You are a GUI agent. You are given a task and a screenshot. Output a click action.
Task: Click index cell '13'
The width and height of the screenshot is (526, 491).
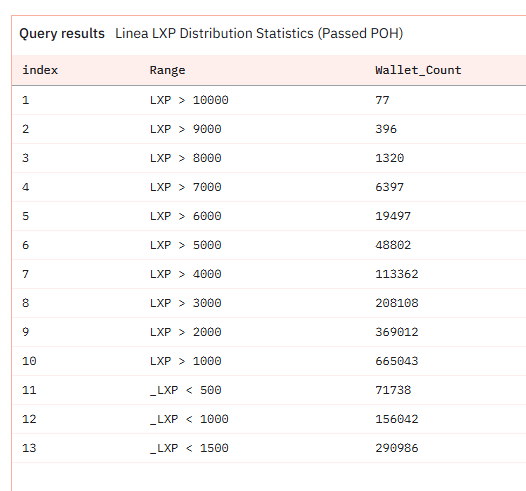click(x=29, y=448)
